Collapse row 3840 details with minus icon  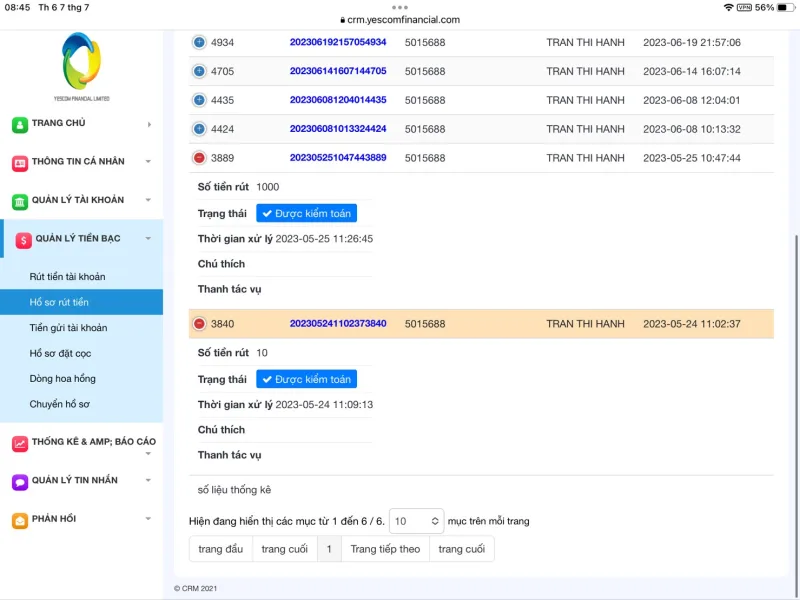199,324
